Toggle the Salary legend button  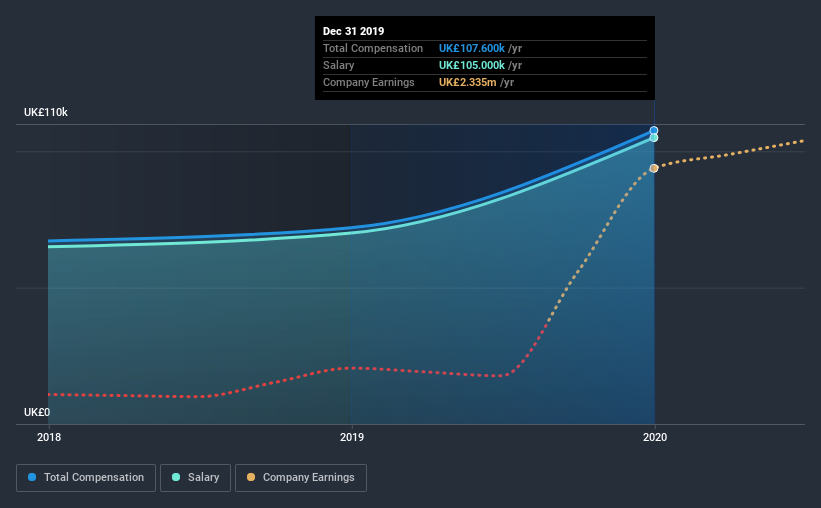click(x=195, y=478)
